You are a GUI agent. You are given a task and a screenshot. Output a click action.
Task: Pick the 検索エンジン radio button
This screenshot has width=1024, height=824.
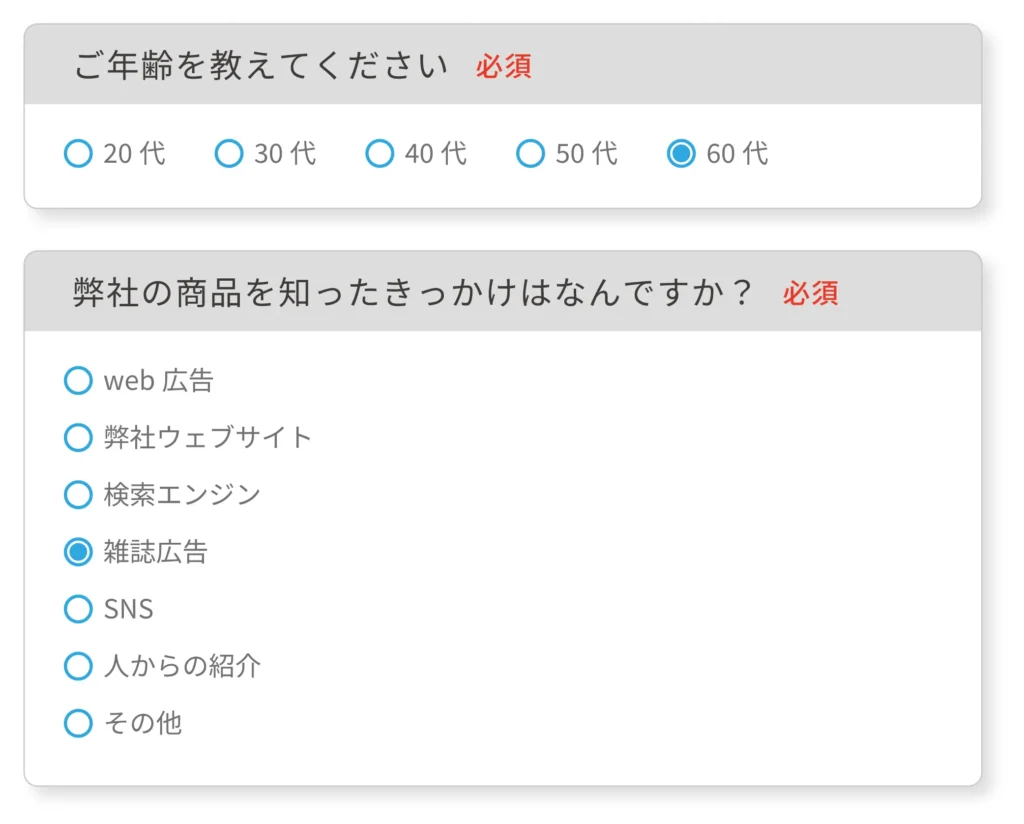(78, 495)
